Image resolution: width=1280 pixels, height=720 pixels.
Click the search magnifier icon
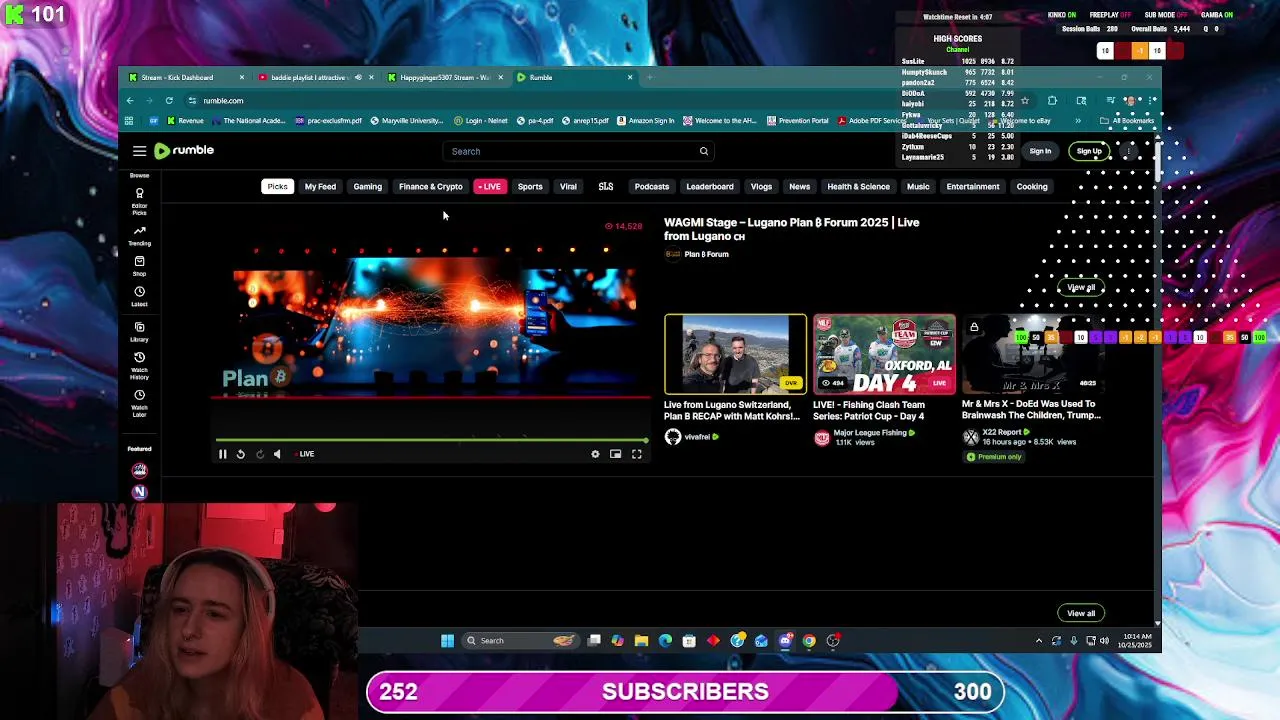(x=703, y=151)
